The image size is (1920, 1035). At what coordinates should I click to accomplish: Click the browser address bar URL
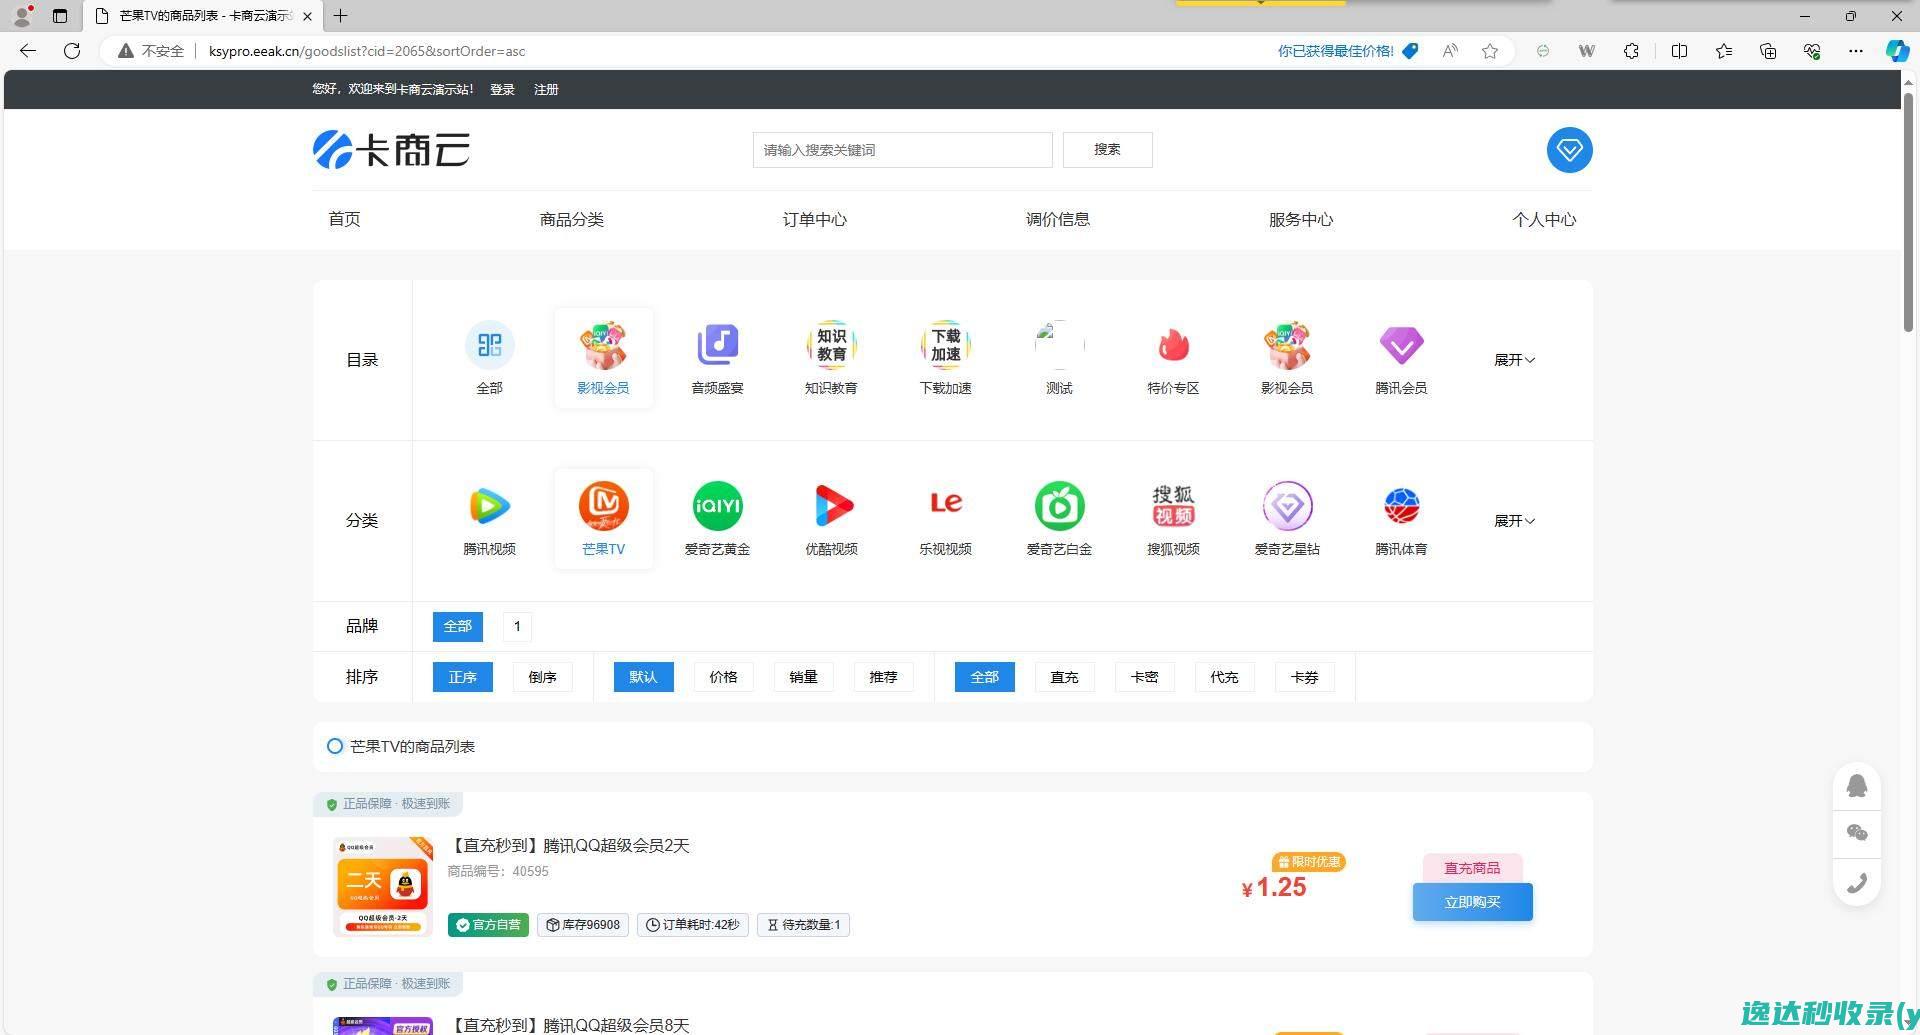point(367,51)
